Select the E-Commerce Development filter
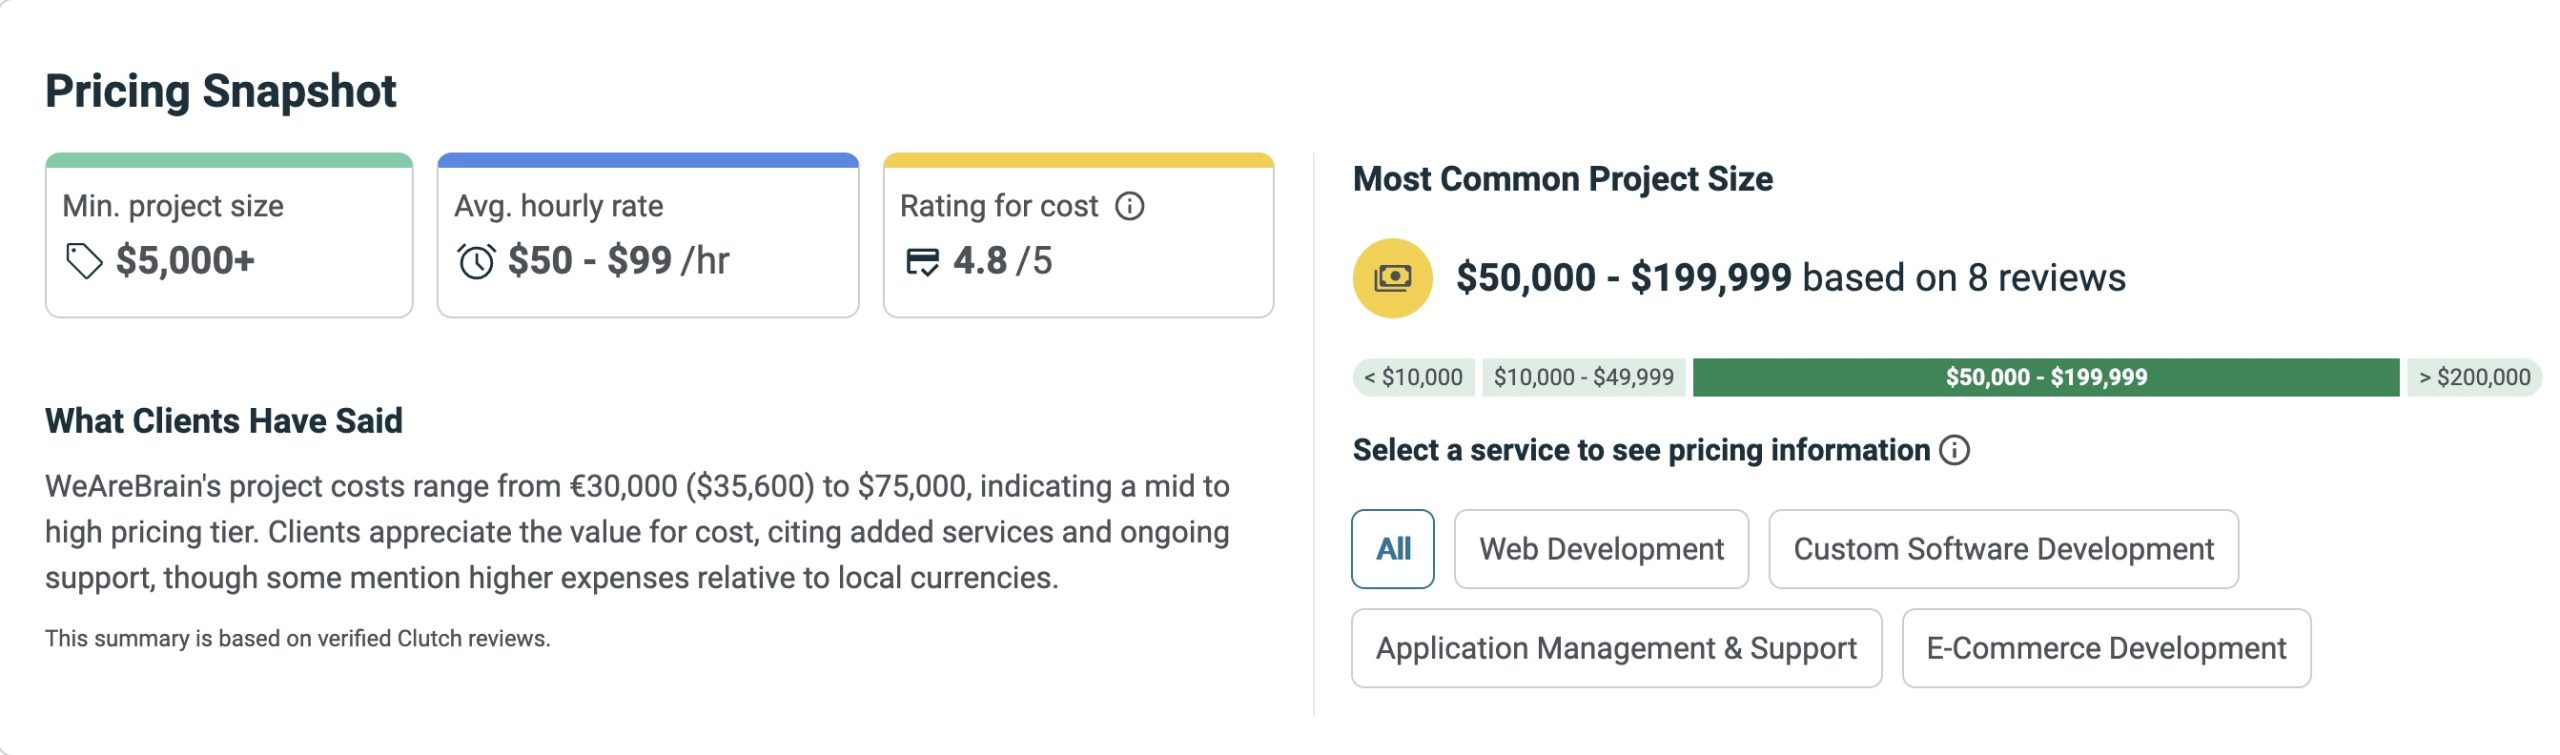This screenshot has height=755, width=2560. 2106,648
